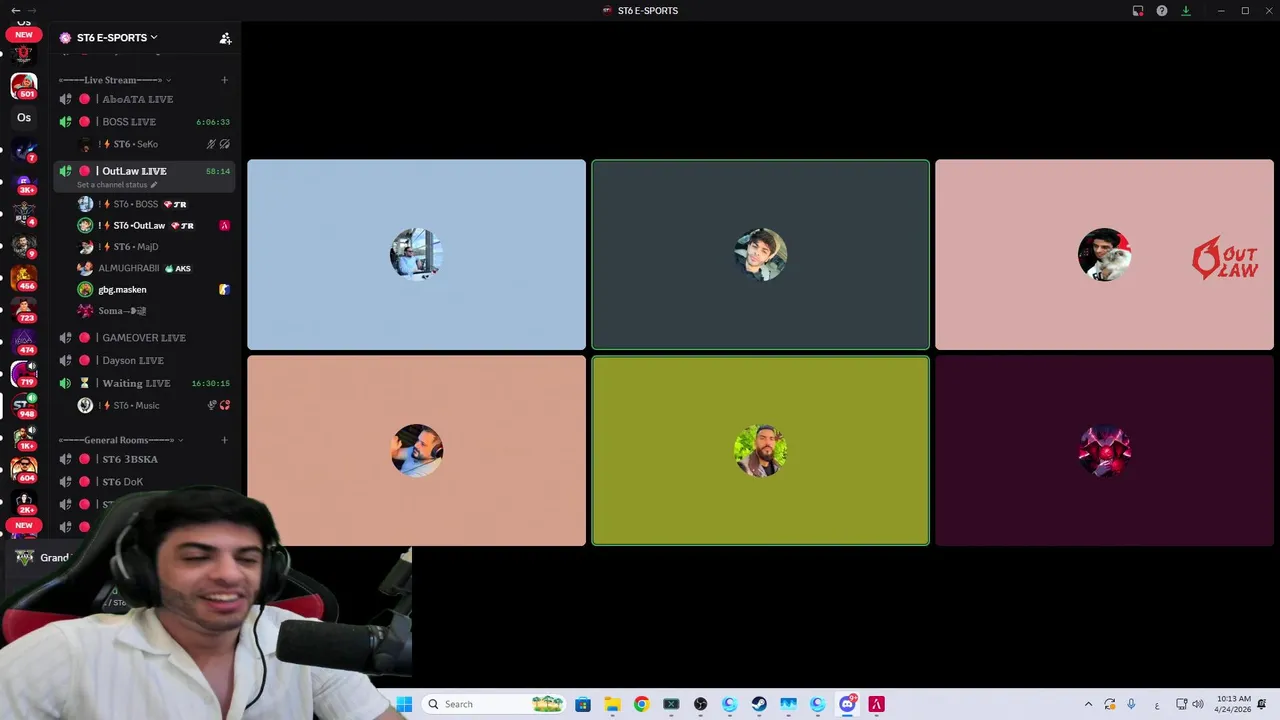The height and width of the screenshot is (720, 1280).
Task: Select user gbg.masken in voice list
Action: tap(155, 290)
